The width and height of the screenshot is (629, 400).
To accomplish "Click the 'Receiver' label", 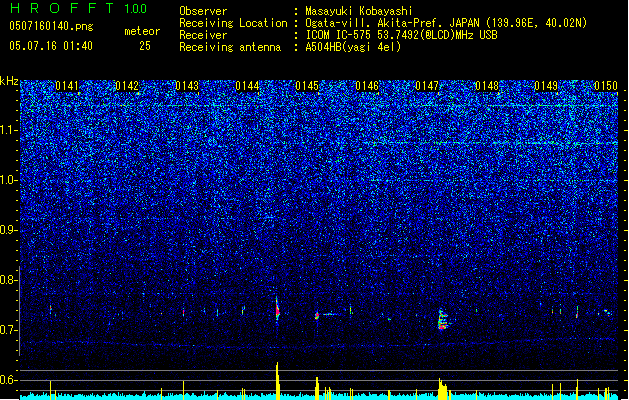I will pos(203,35).
